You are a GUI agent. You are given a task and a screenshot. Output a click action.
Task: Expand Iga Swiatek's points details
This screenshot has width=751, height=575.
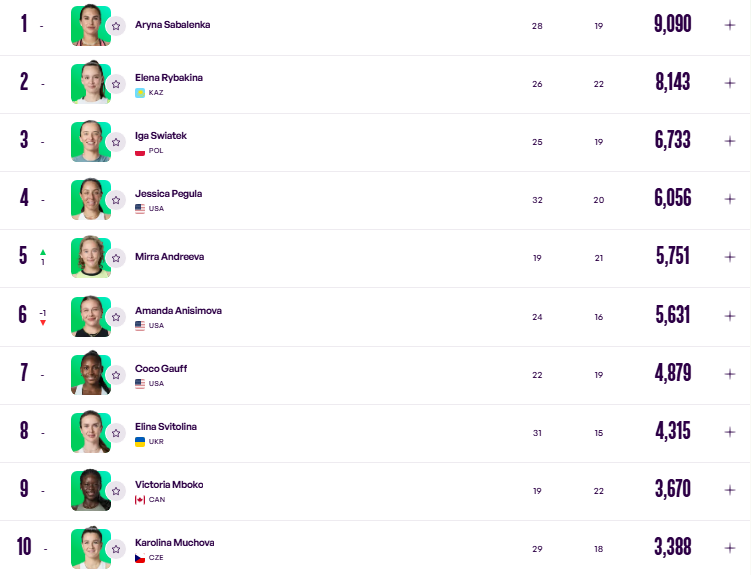point(729,141)
